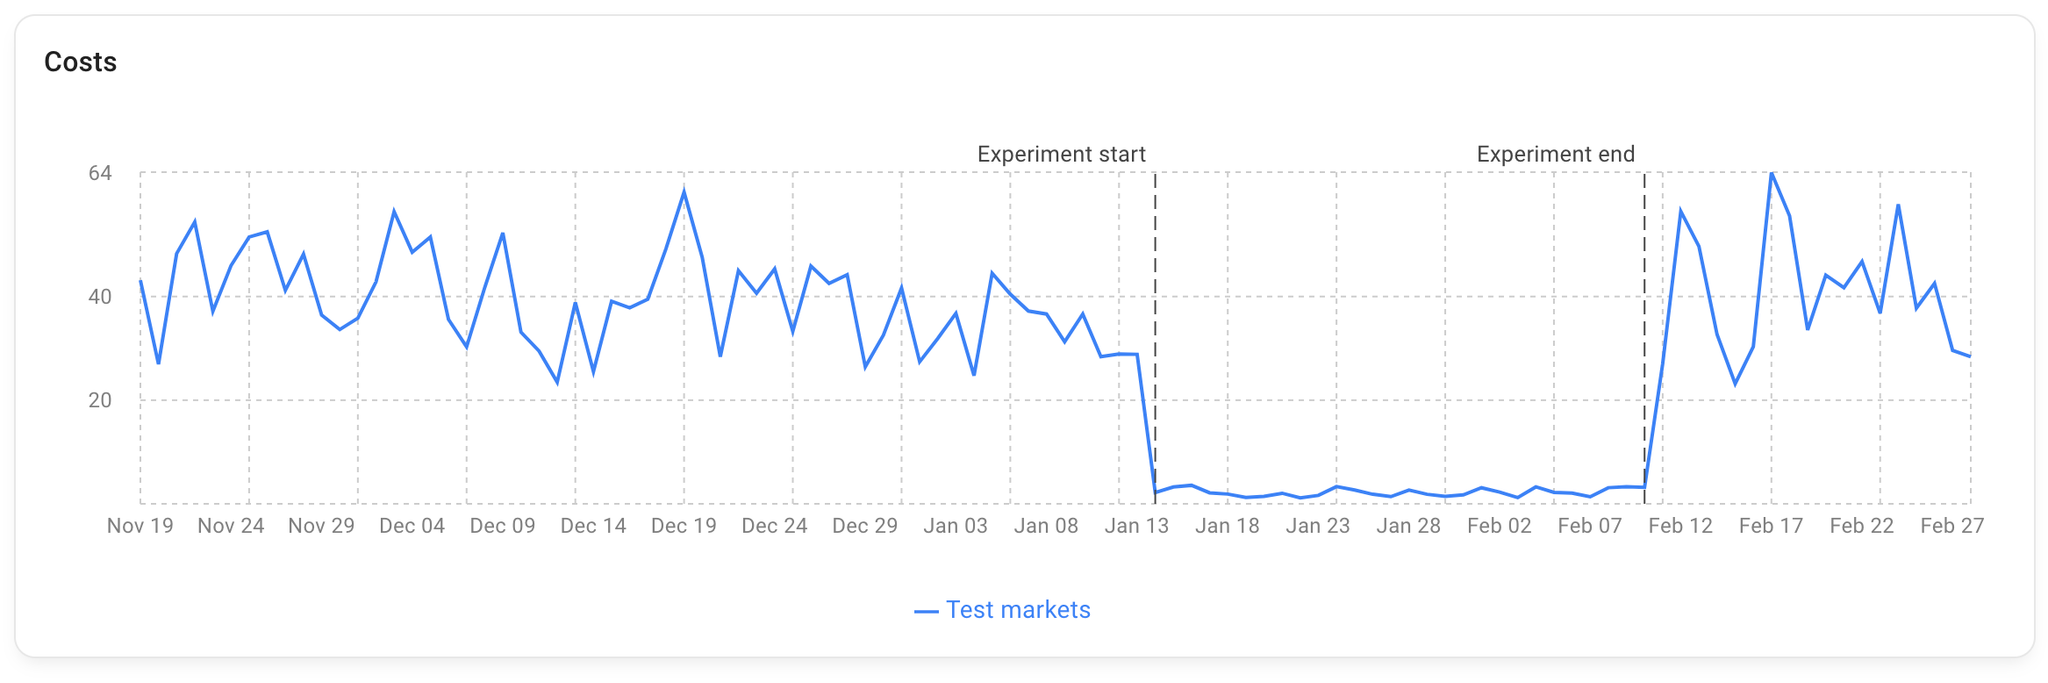Click the Jan 03 date label
Screen dimensions: 2048x683
click(955, 526)
